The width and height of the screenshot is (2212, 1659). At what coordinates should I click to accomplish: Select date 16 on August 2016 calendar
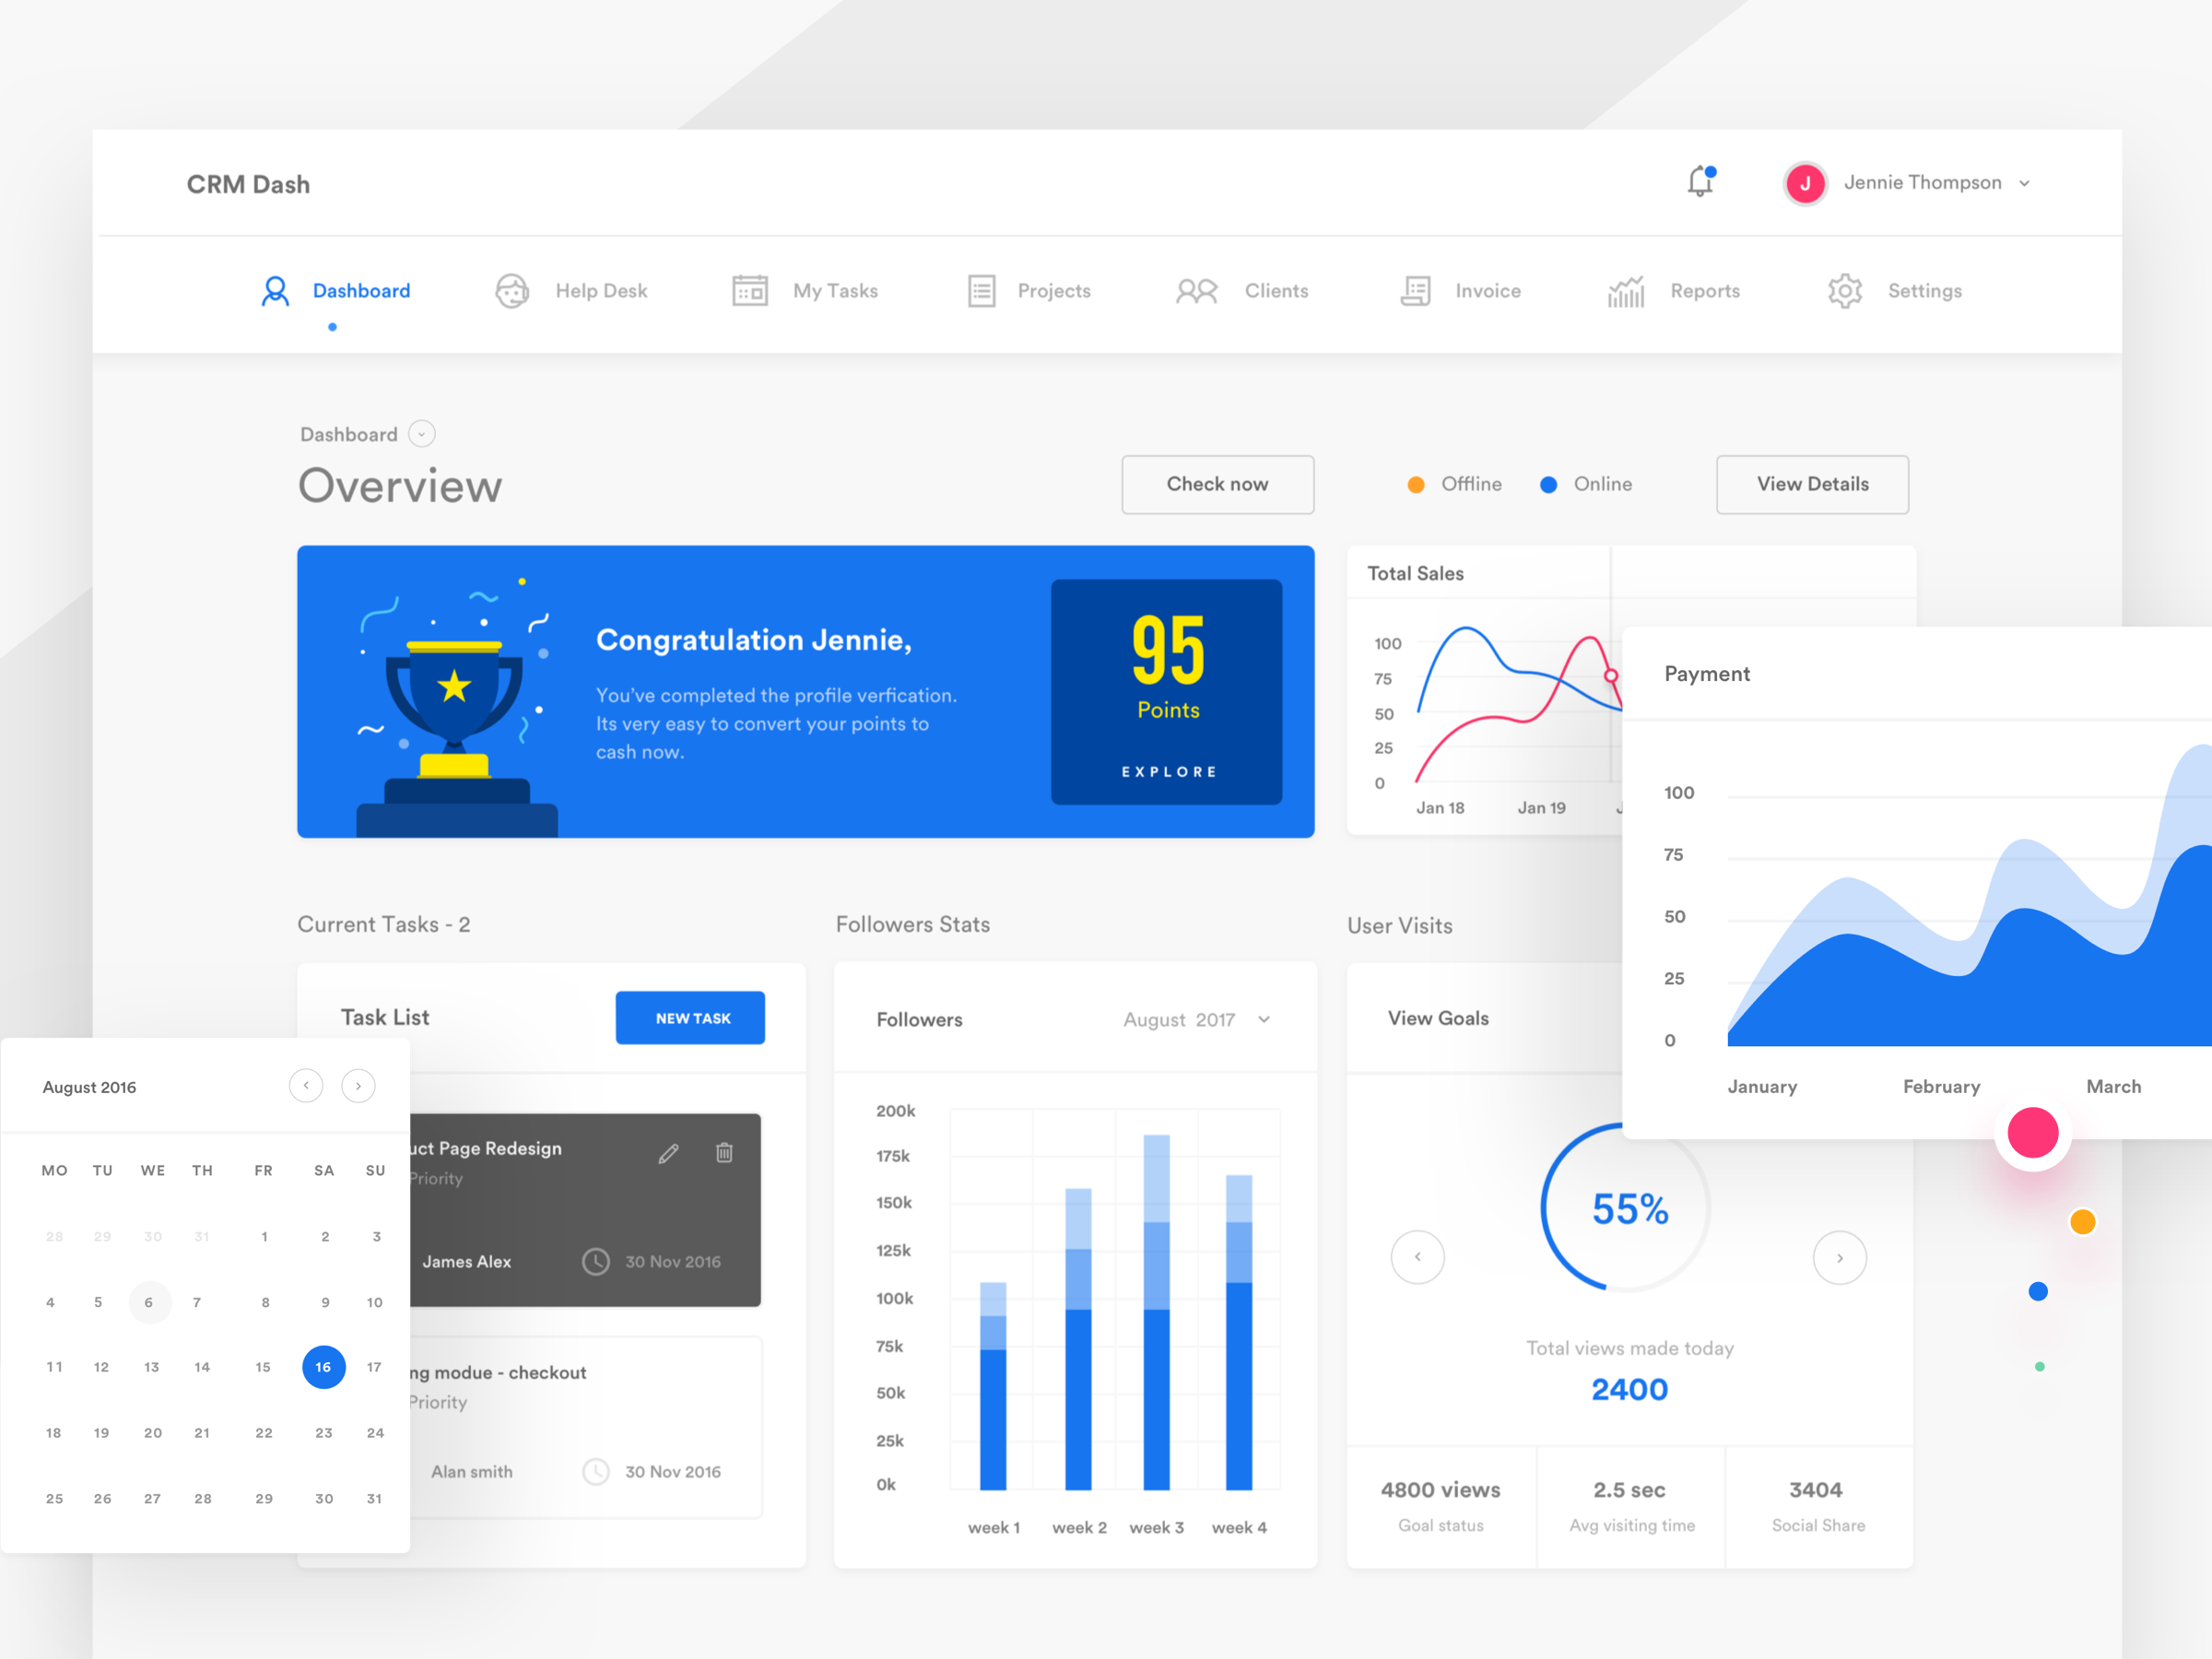(324, 1368)
